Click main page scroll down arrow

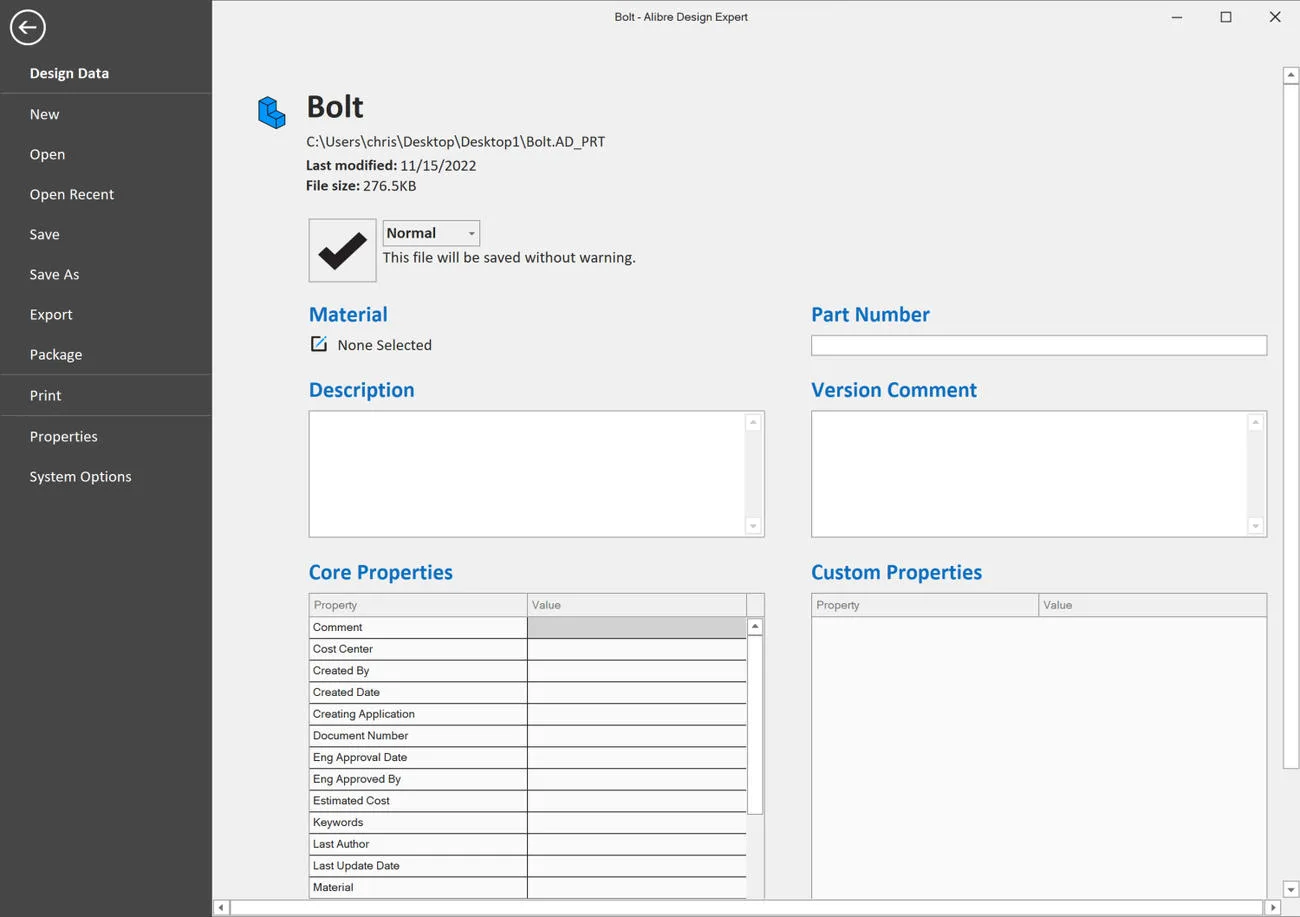1291,889
